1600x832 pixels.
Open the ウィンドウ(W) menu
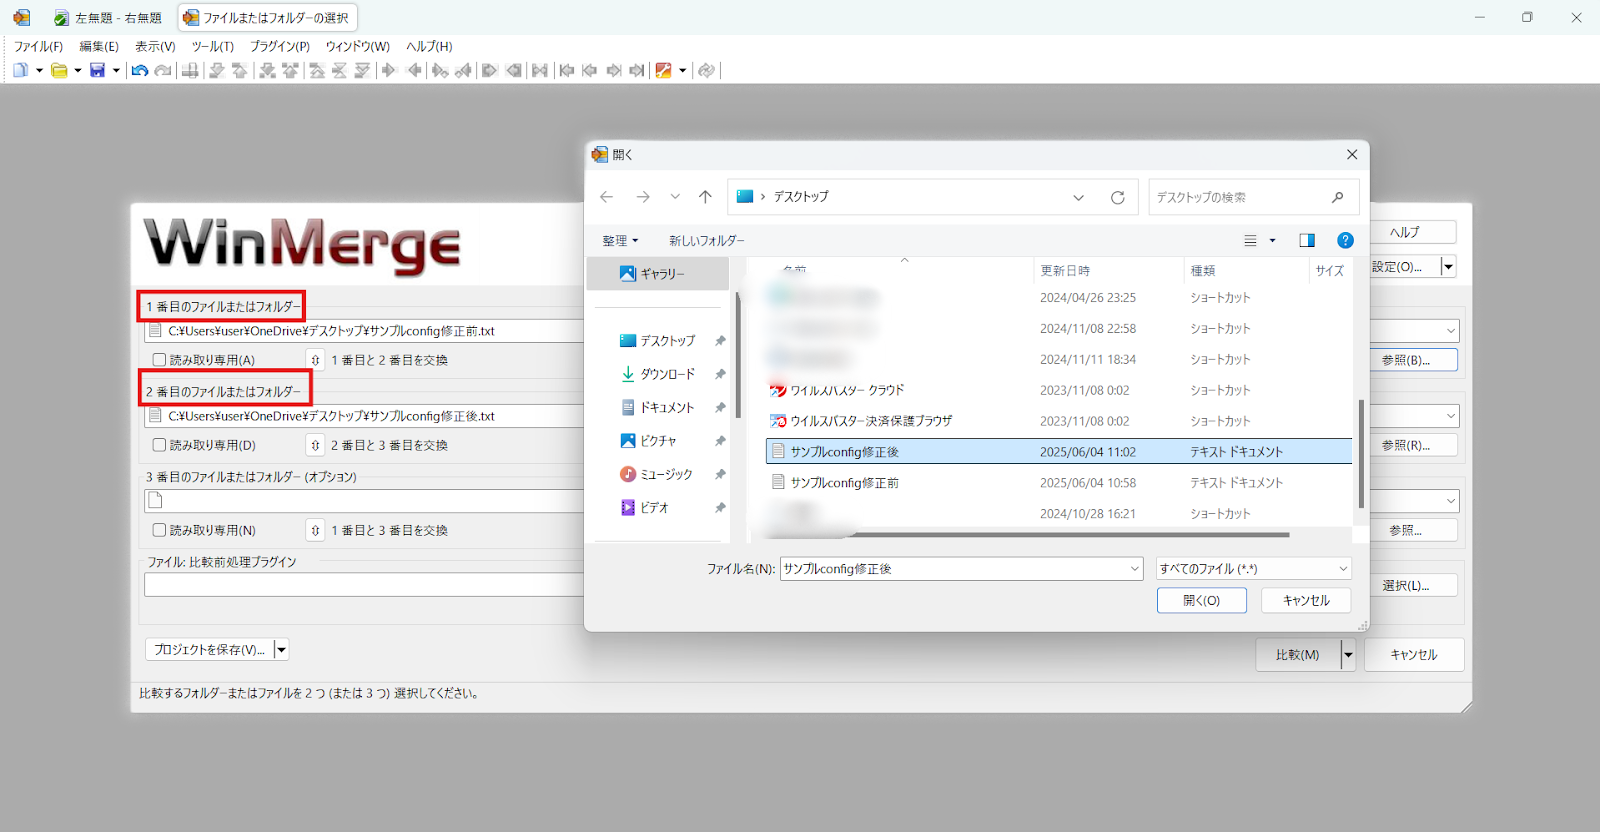[x=357, y=46]
